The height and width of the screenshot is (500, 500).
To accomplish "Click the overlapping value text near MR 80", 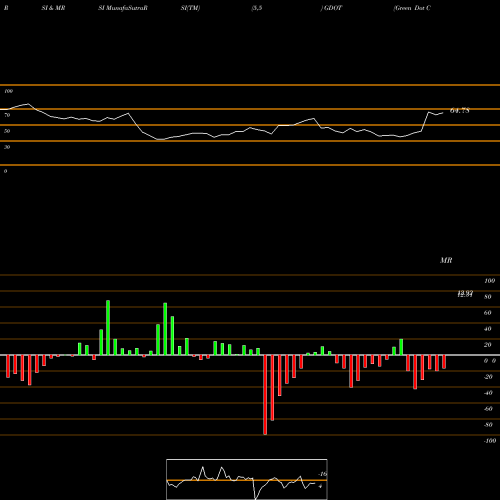I will (465, 294).
